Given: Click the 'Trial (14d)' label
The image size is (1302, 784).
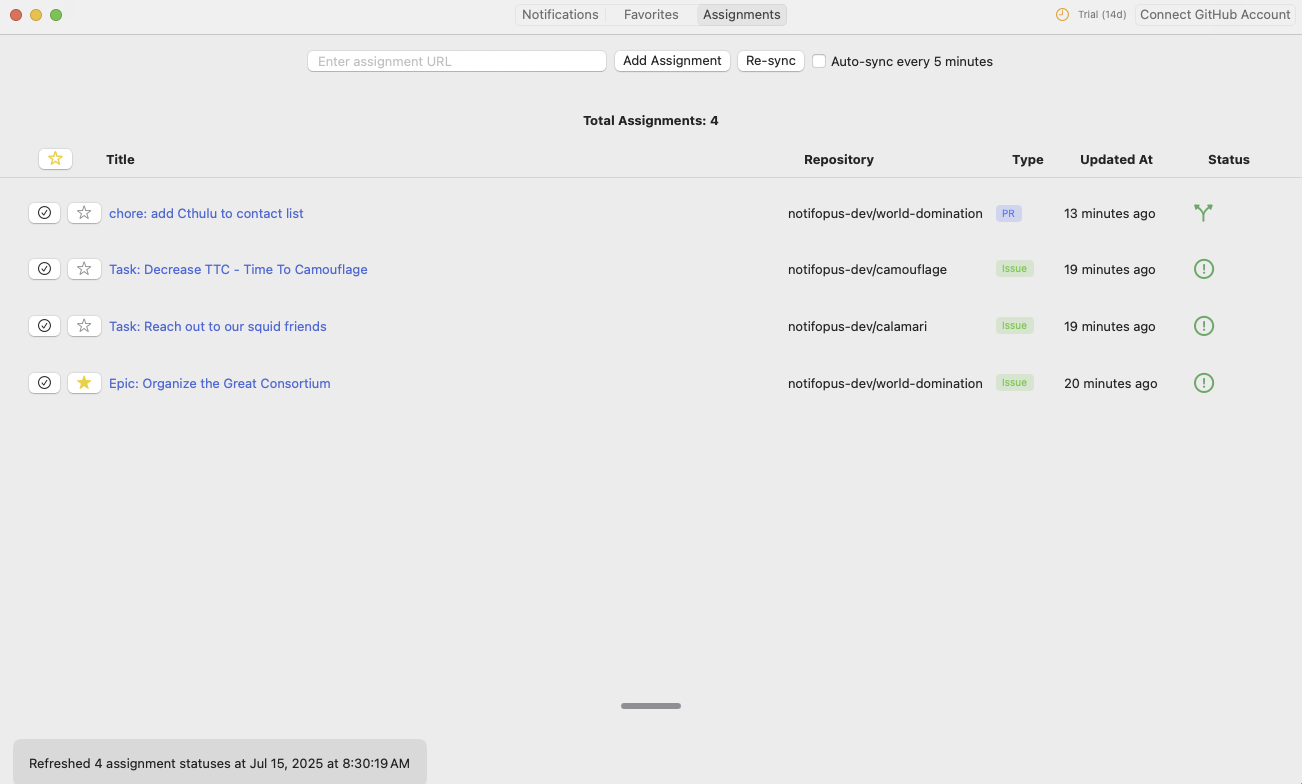Looking at the screenshot, I should tap(1102, 15).
